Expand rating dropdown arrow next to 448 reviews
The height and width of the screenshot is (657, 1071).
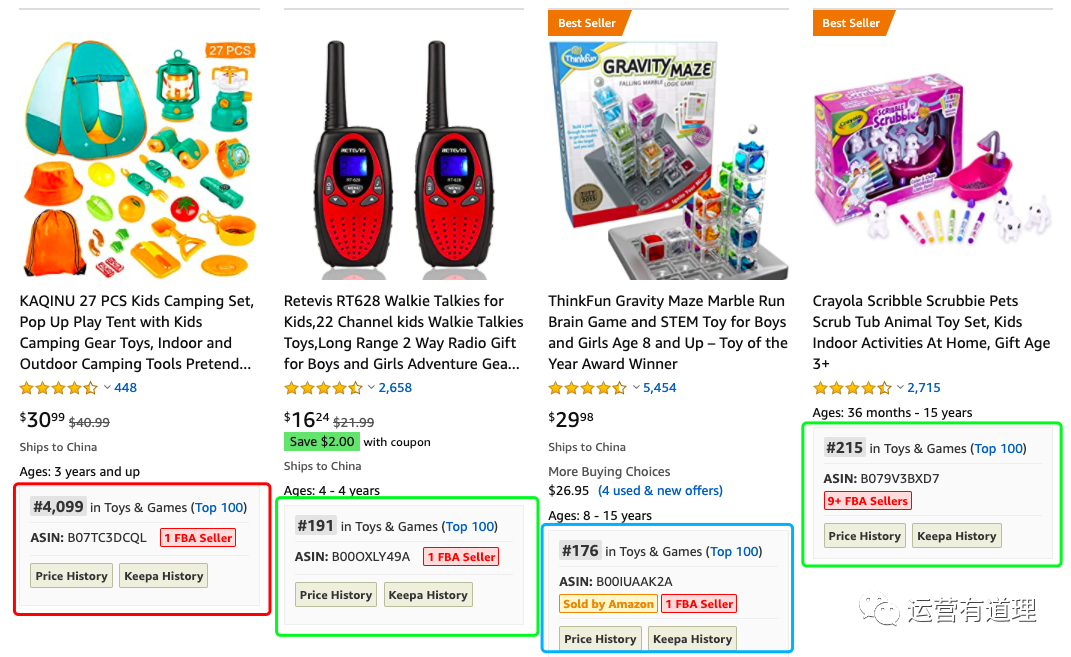107,387
